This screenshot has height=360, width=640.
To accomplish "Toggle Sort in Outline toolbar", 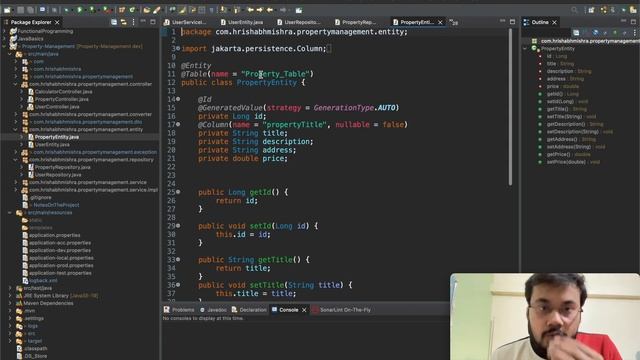I will (x=586, y=33).
